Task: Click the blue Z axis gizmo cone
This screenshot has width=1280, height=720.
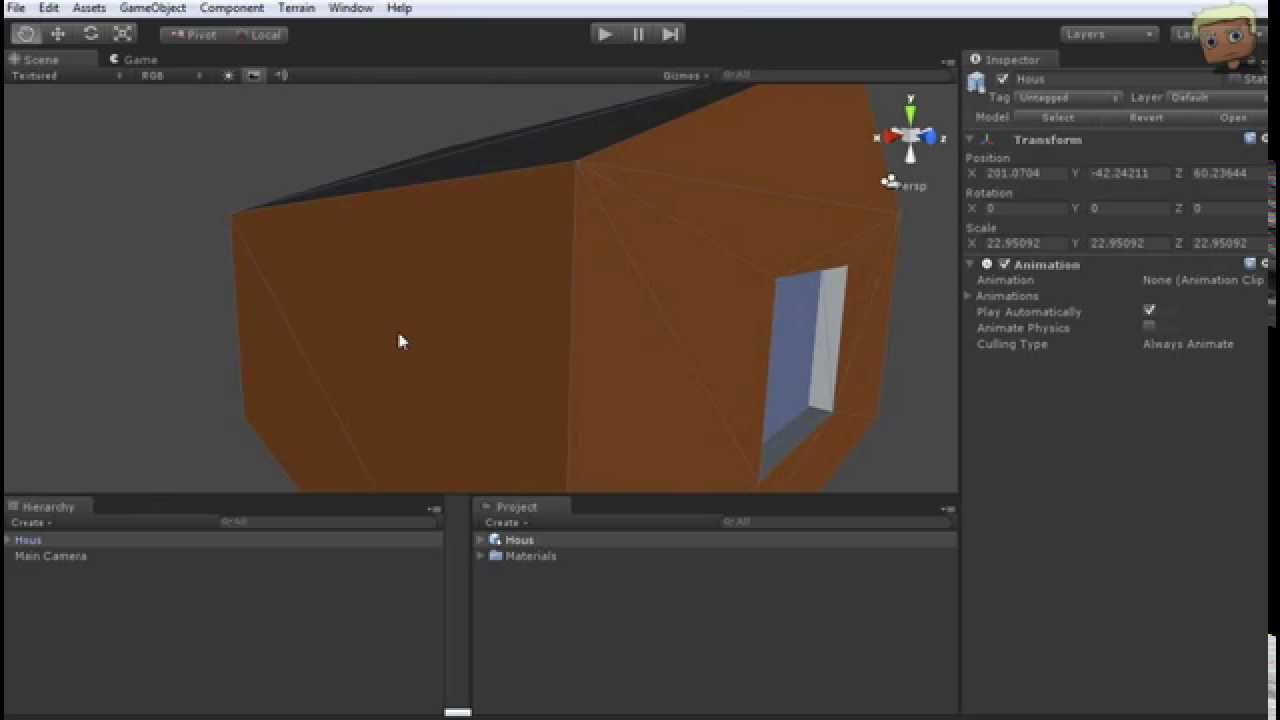Action: point(929,137)
